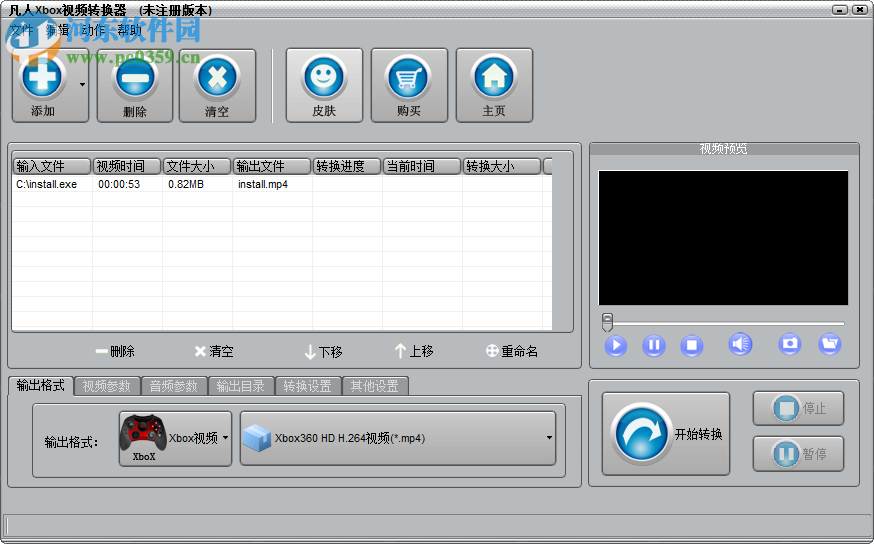
Task: Click the 暂停 pause conversion button
Action: pyautogui.click(x=798, y=454)
